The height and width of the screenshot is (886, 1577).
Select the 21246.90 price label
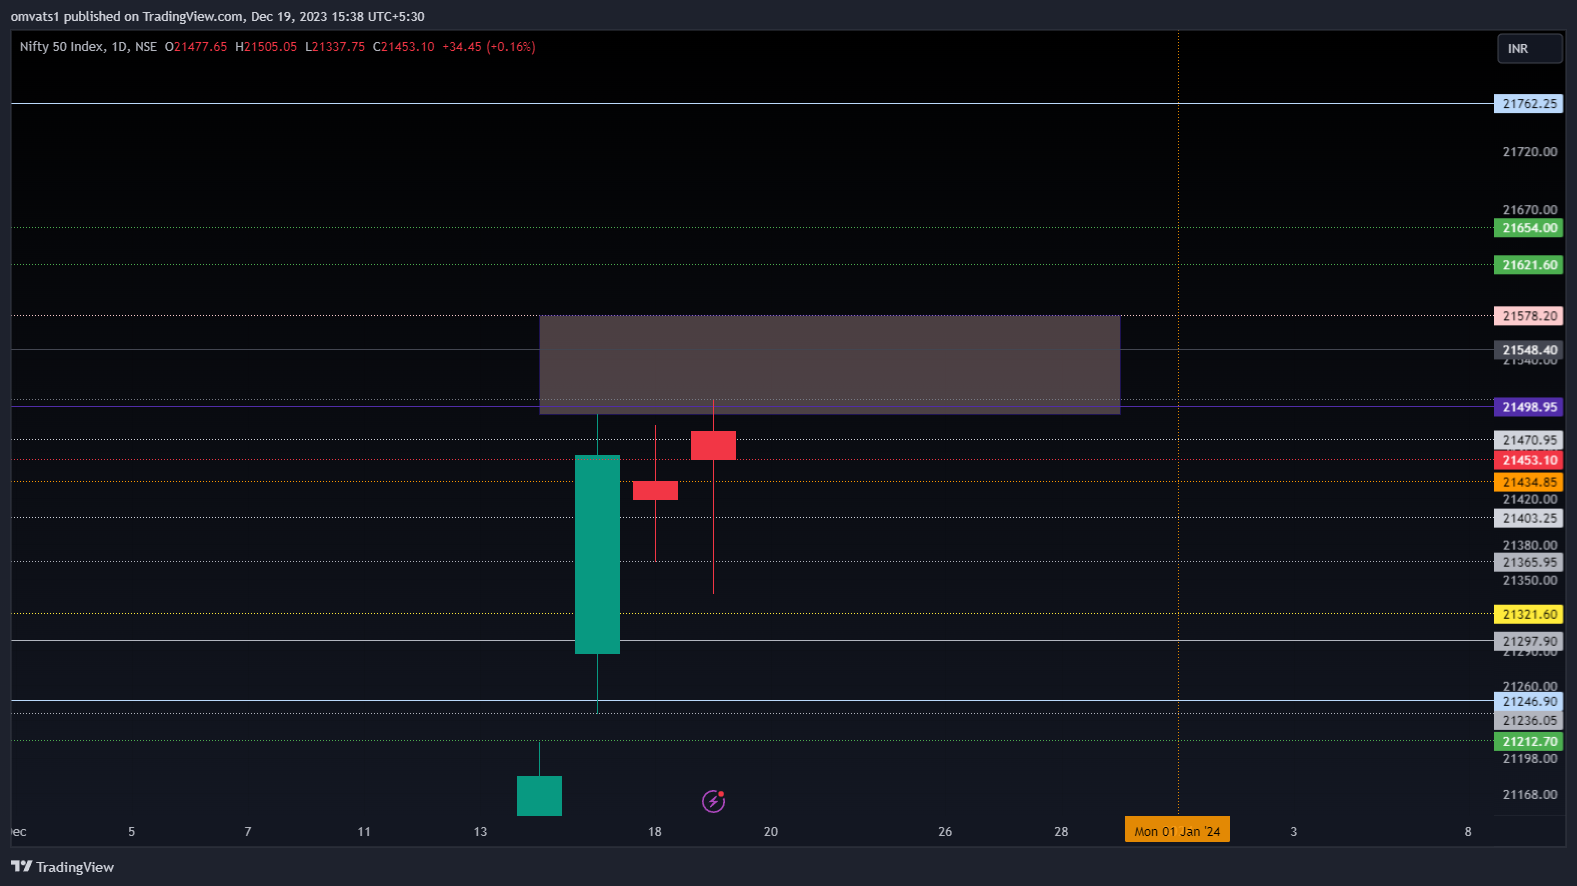pos(1528,701)
